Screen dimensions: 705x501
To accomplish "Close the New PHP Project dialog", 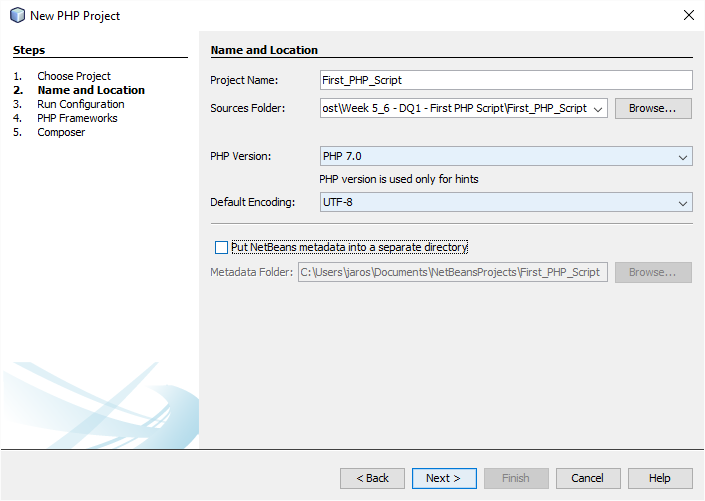I will (688, 15).
